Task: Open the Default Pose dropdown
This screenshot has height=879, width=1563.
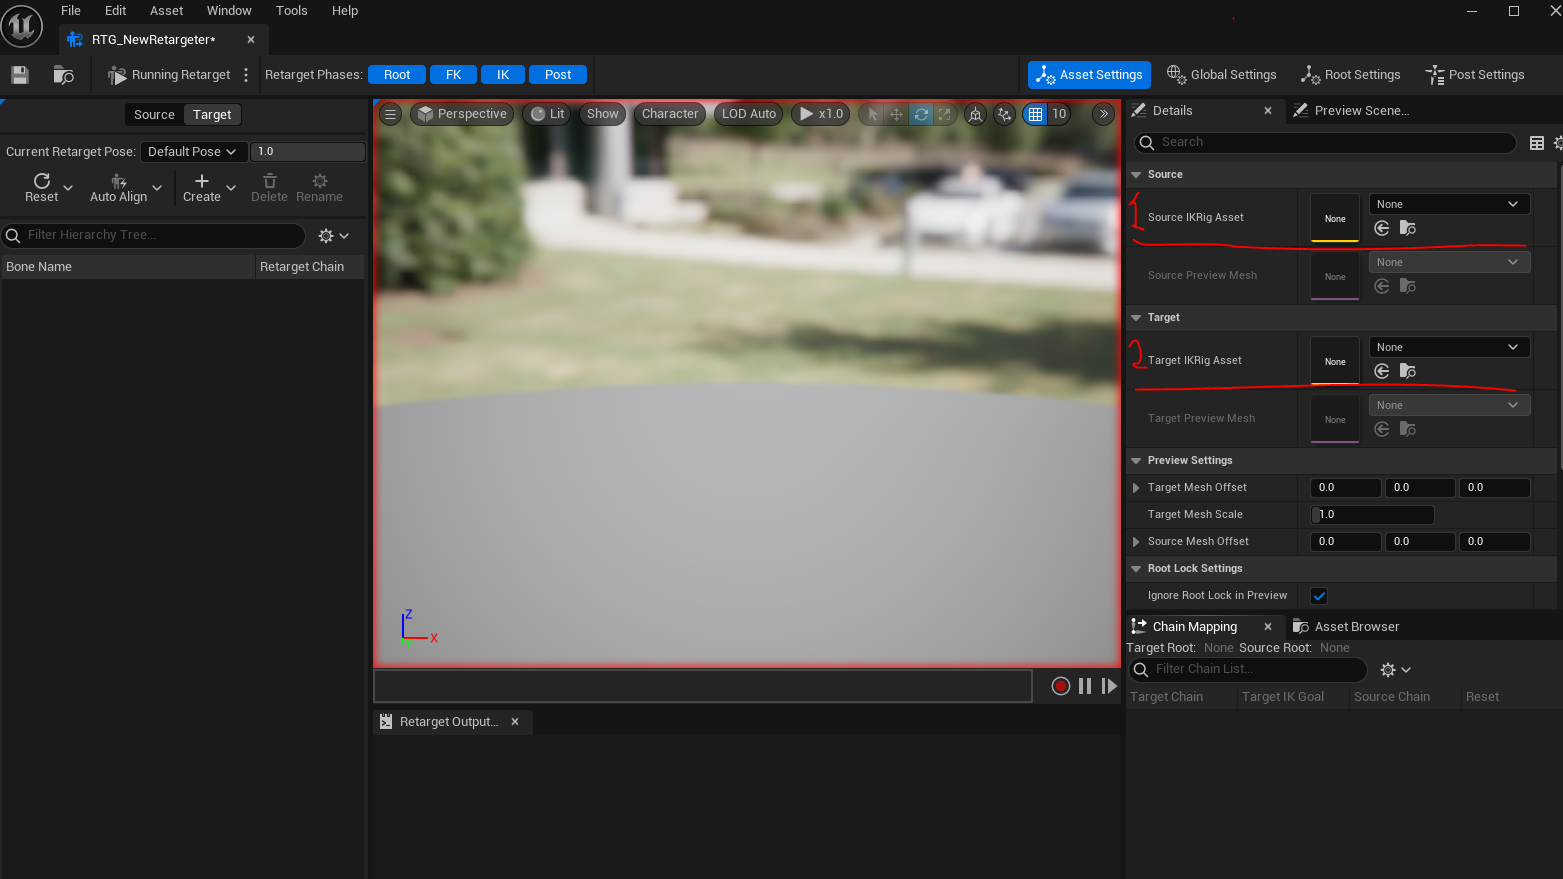Action: click(x=193, y=152)
